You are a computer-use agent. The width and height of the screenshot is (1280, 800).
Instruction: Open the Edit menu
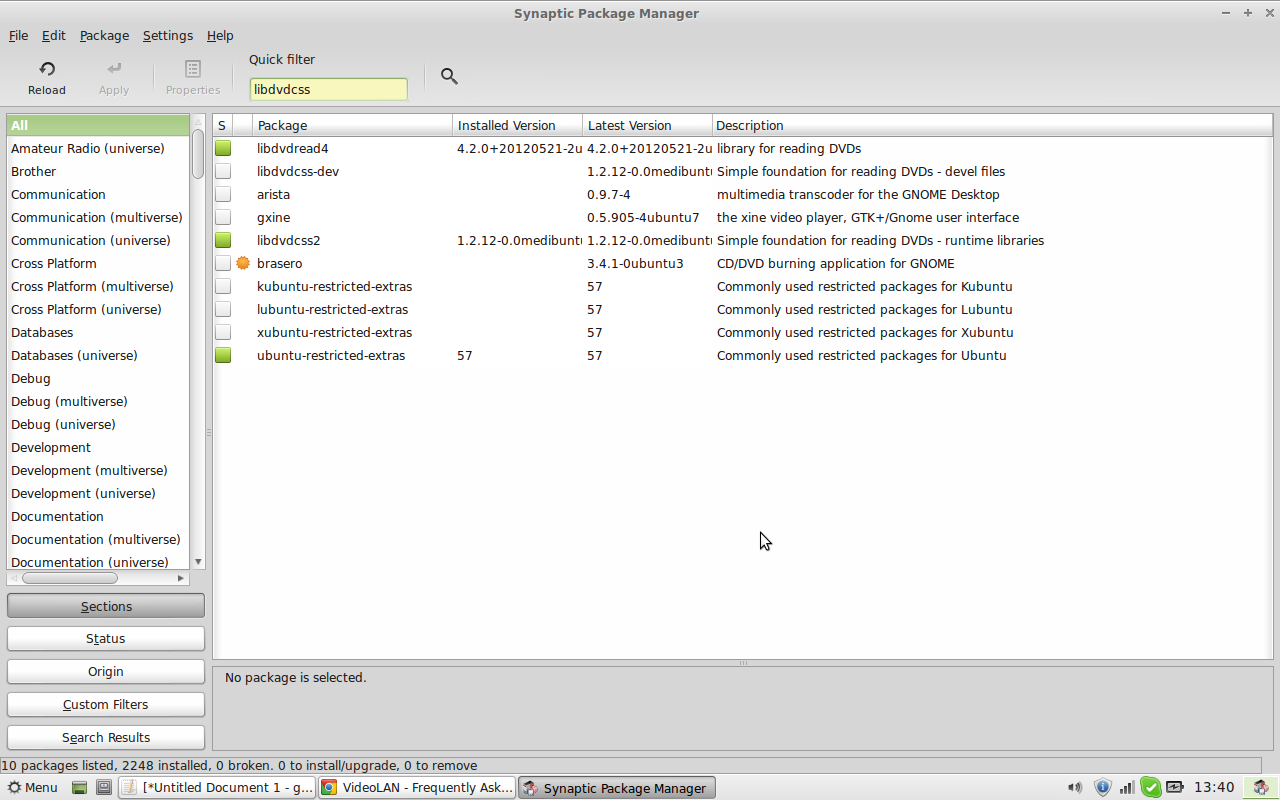pyautogui.click(x=53, y=35)
